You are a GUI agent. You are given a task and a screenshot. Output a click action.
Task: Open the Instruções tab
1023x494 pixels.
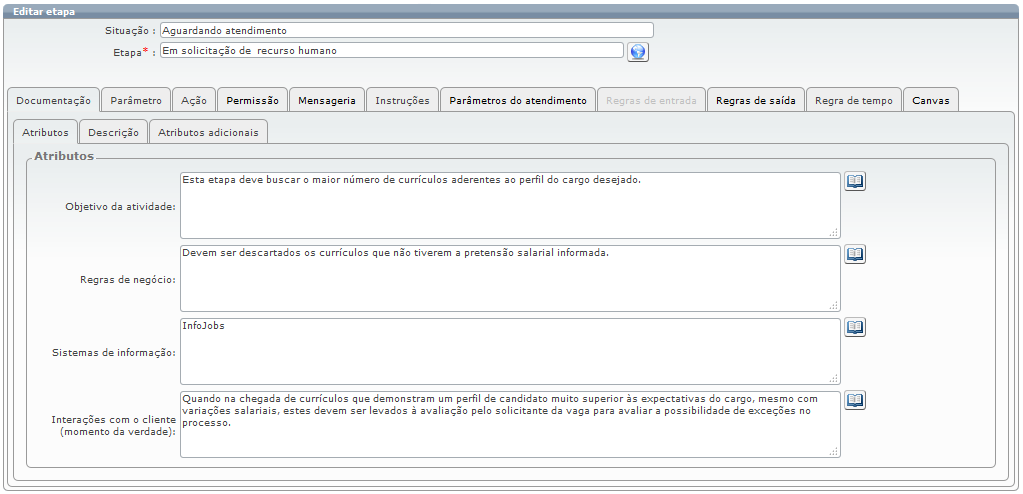pos(402,100)
